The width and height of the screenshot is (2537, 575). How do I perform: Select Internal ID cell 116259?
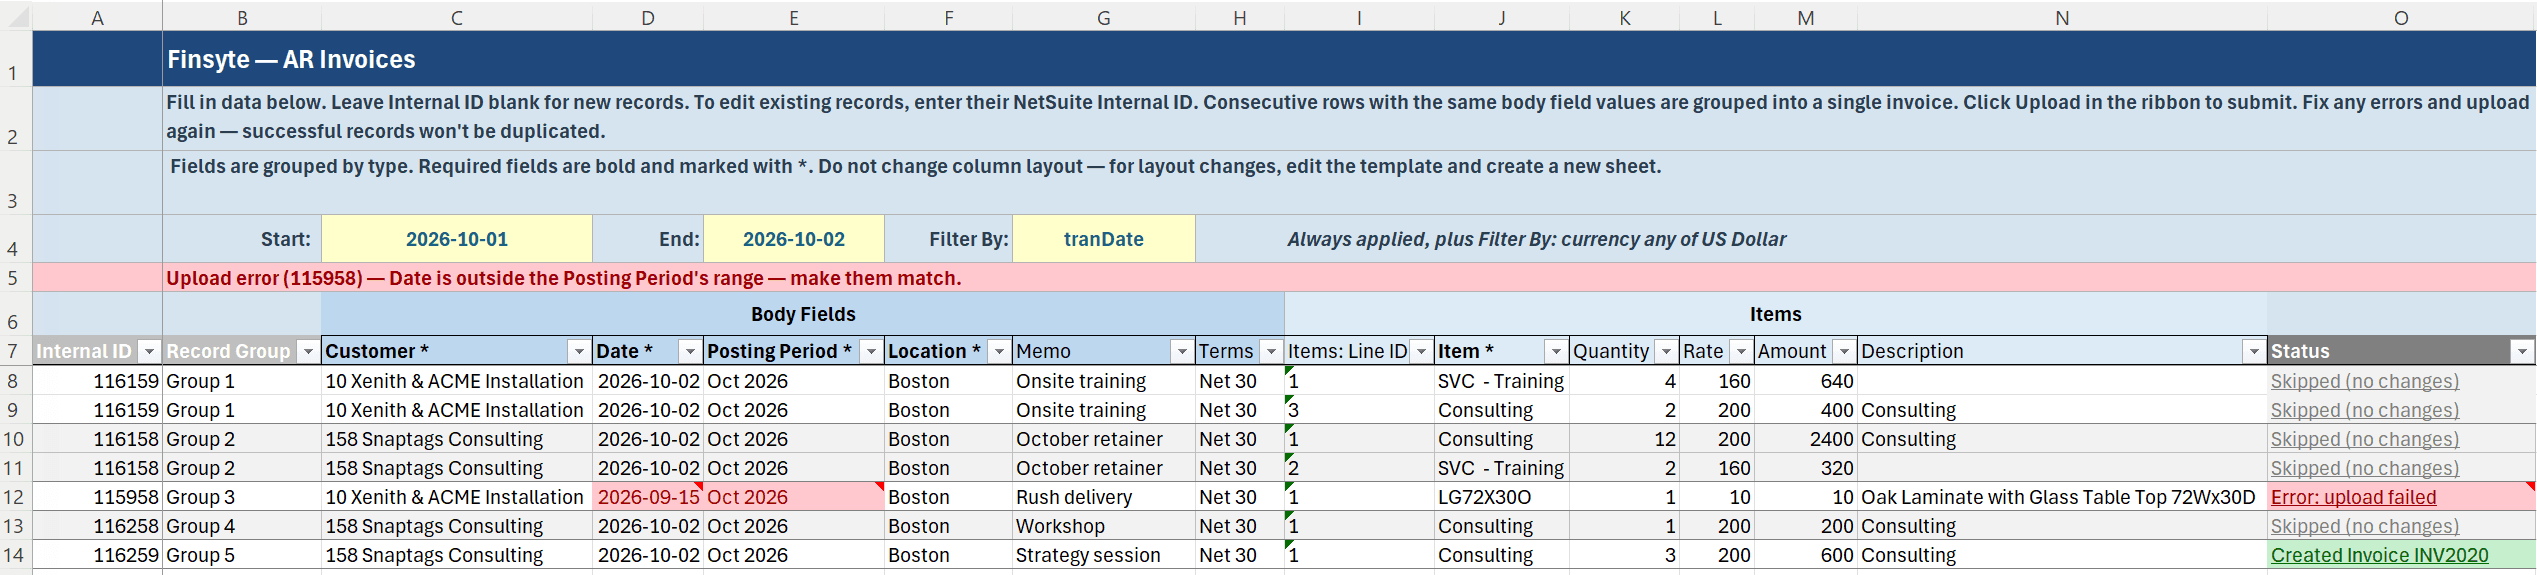(97, 555)
